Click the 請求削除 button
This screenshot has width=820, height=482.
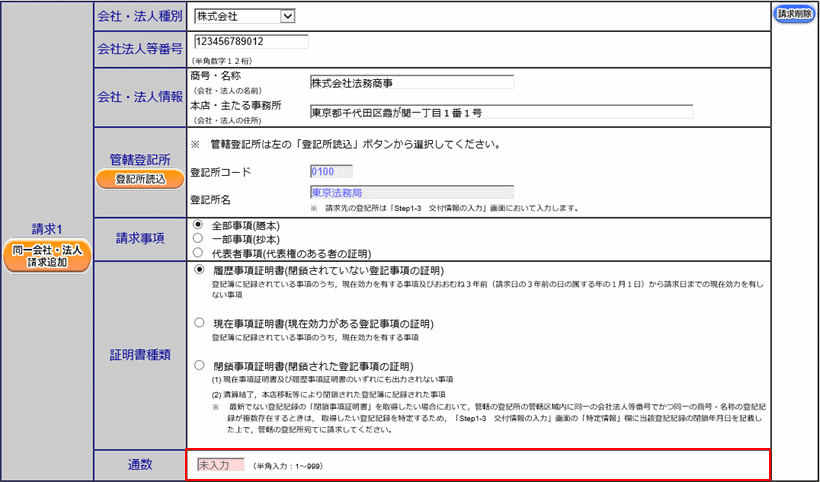pyautogui.click(x=794, y=15)
